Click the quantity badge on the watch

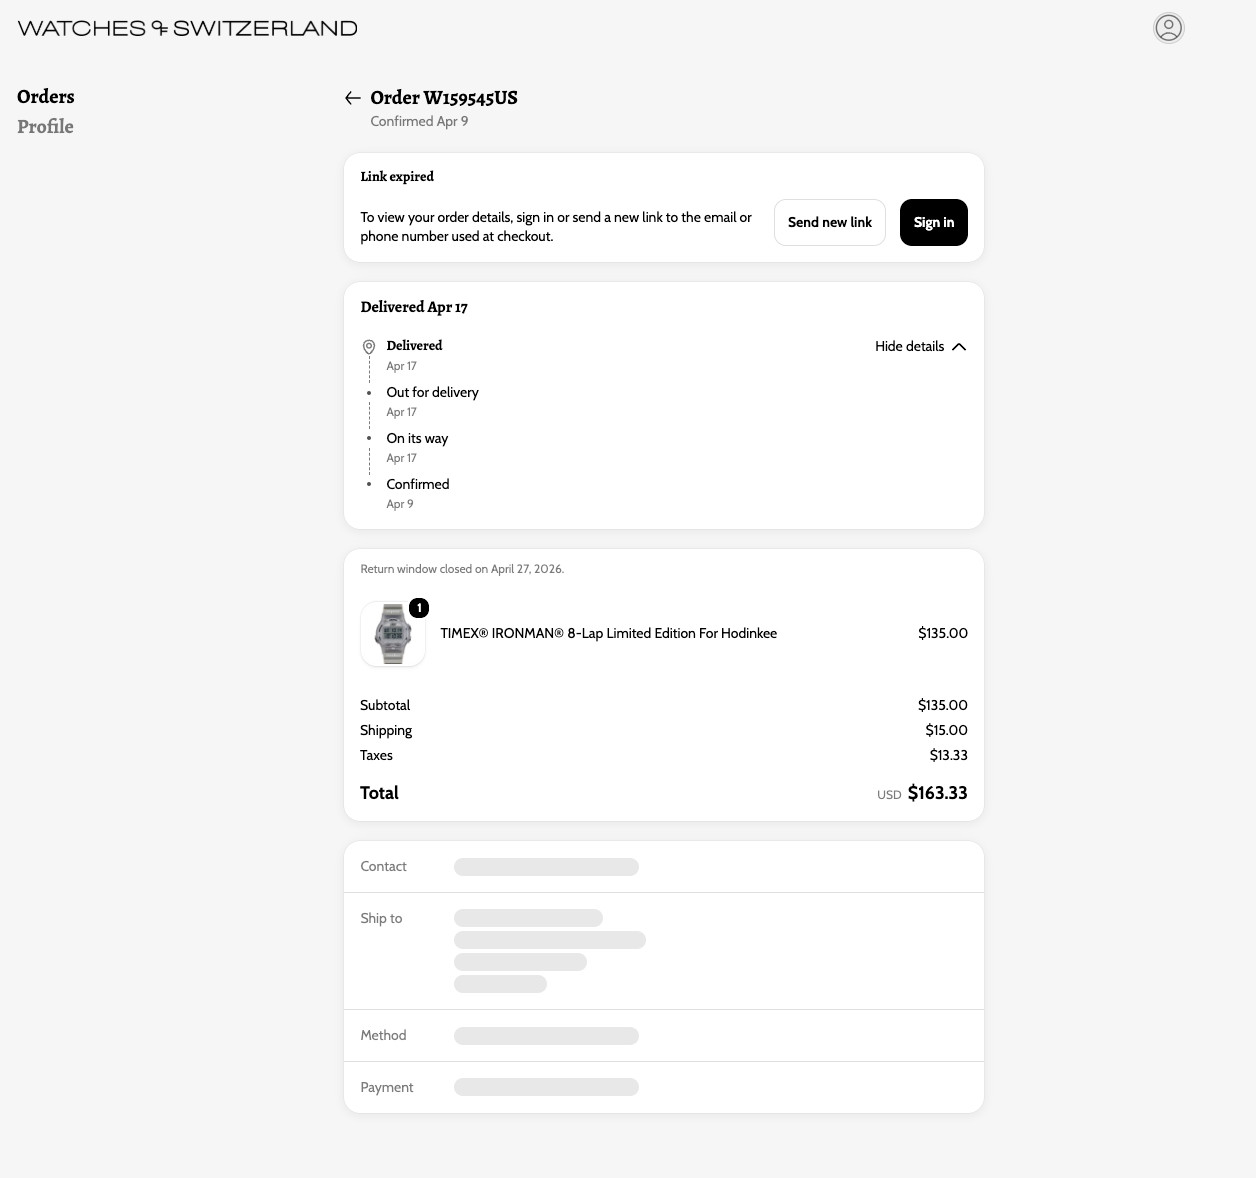click(419, 608)
